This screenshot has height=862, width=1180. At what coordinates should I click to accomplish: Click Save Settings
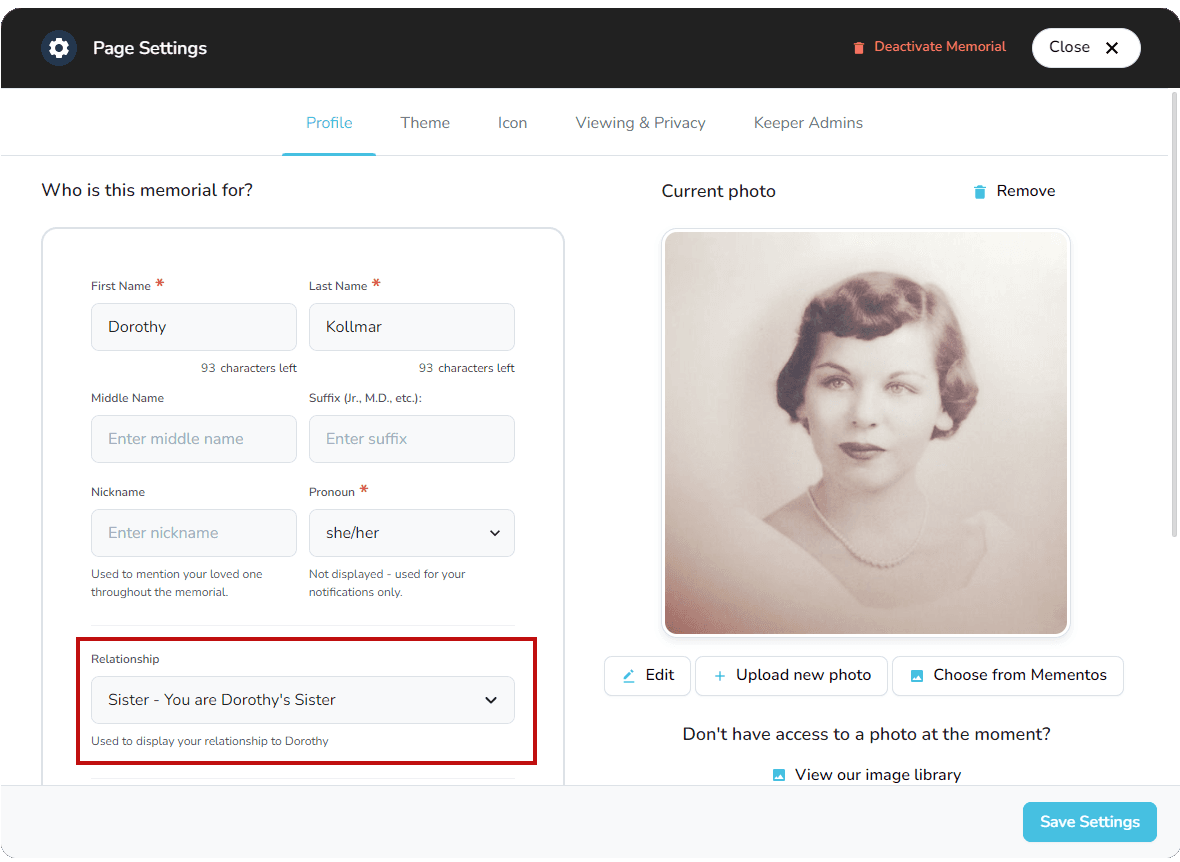coord(1089,821)
